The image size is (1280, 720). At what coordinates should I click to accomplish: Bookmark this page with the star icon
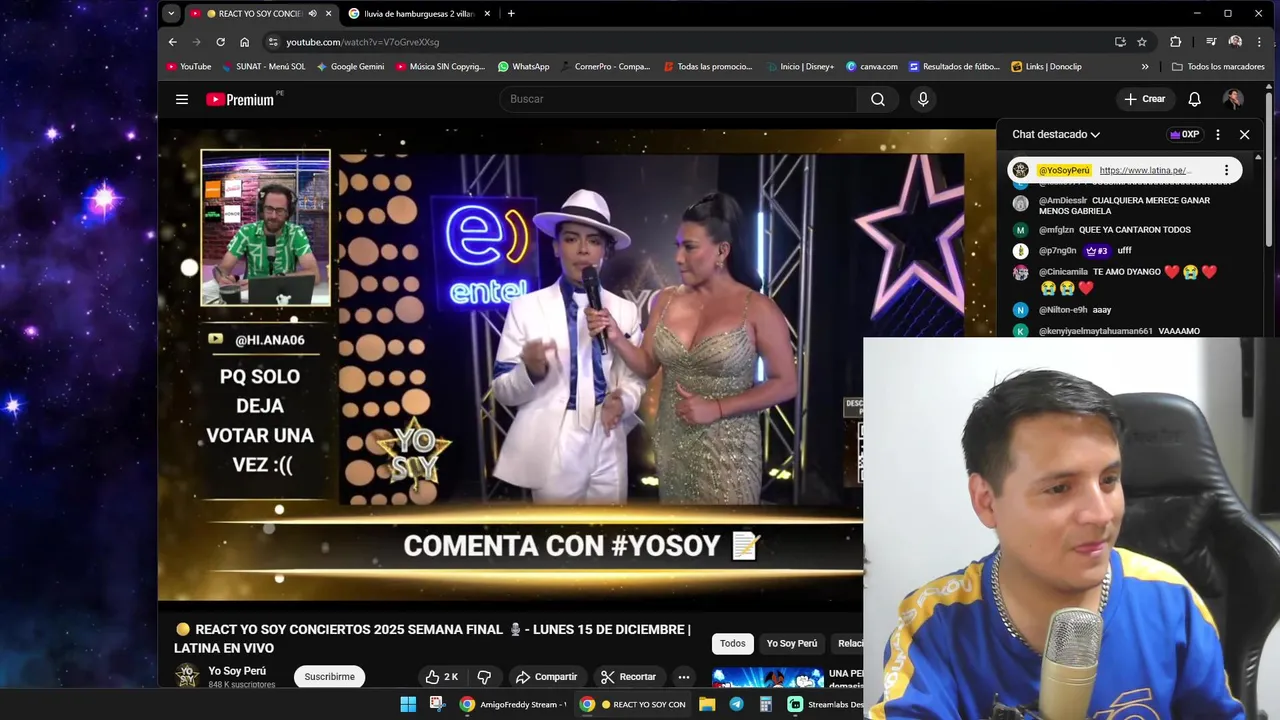[x=1142, y=42]
